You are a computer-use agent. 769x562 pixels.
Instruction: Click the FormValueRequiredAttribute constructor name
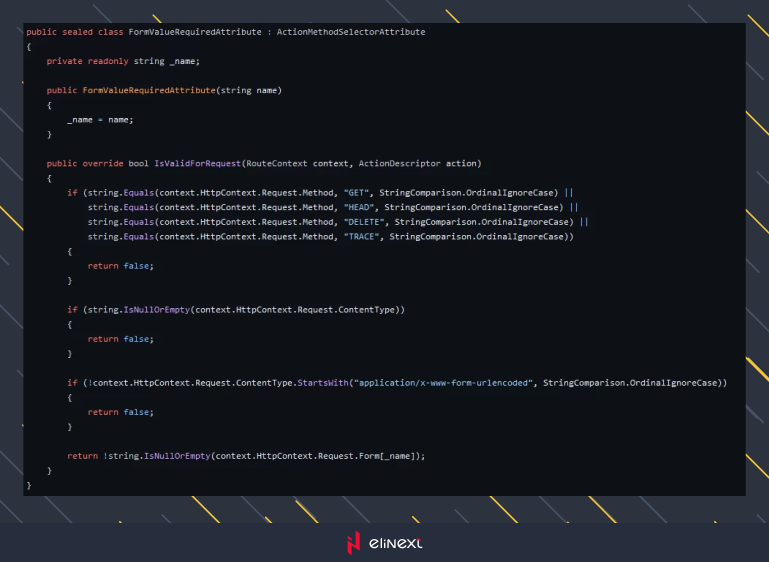pos(149,90)
